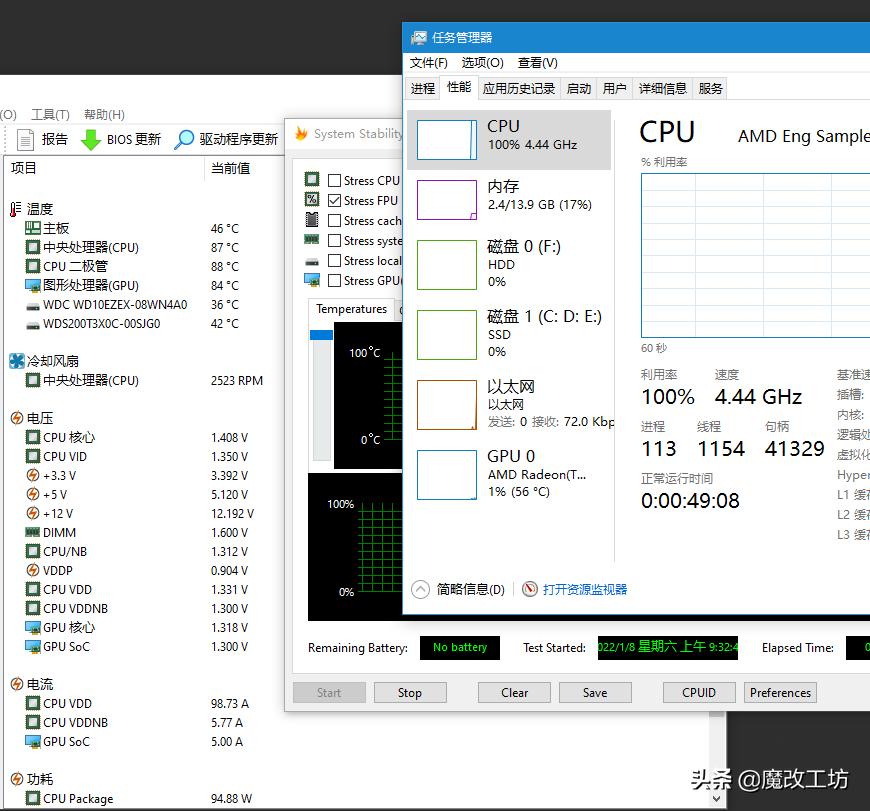Click the fan icon next to 冷却风扇
This screenshot has width=870, height=811.
tap(15, 360)
